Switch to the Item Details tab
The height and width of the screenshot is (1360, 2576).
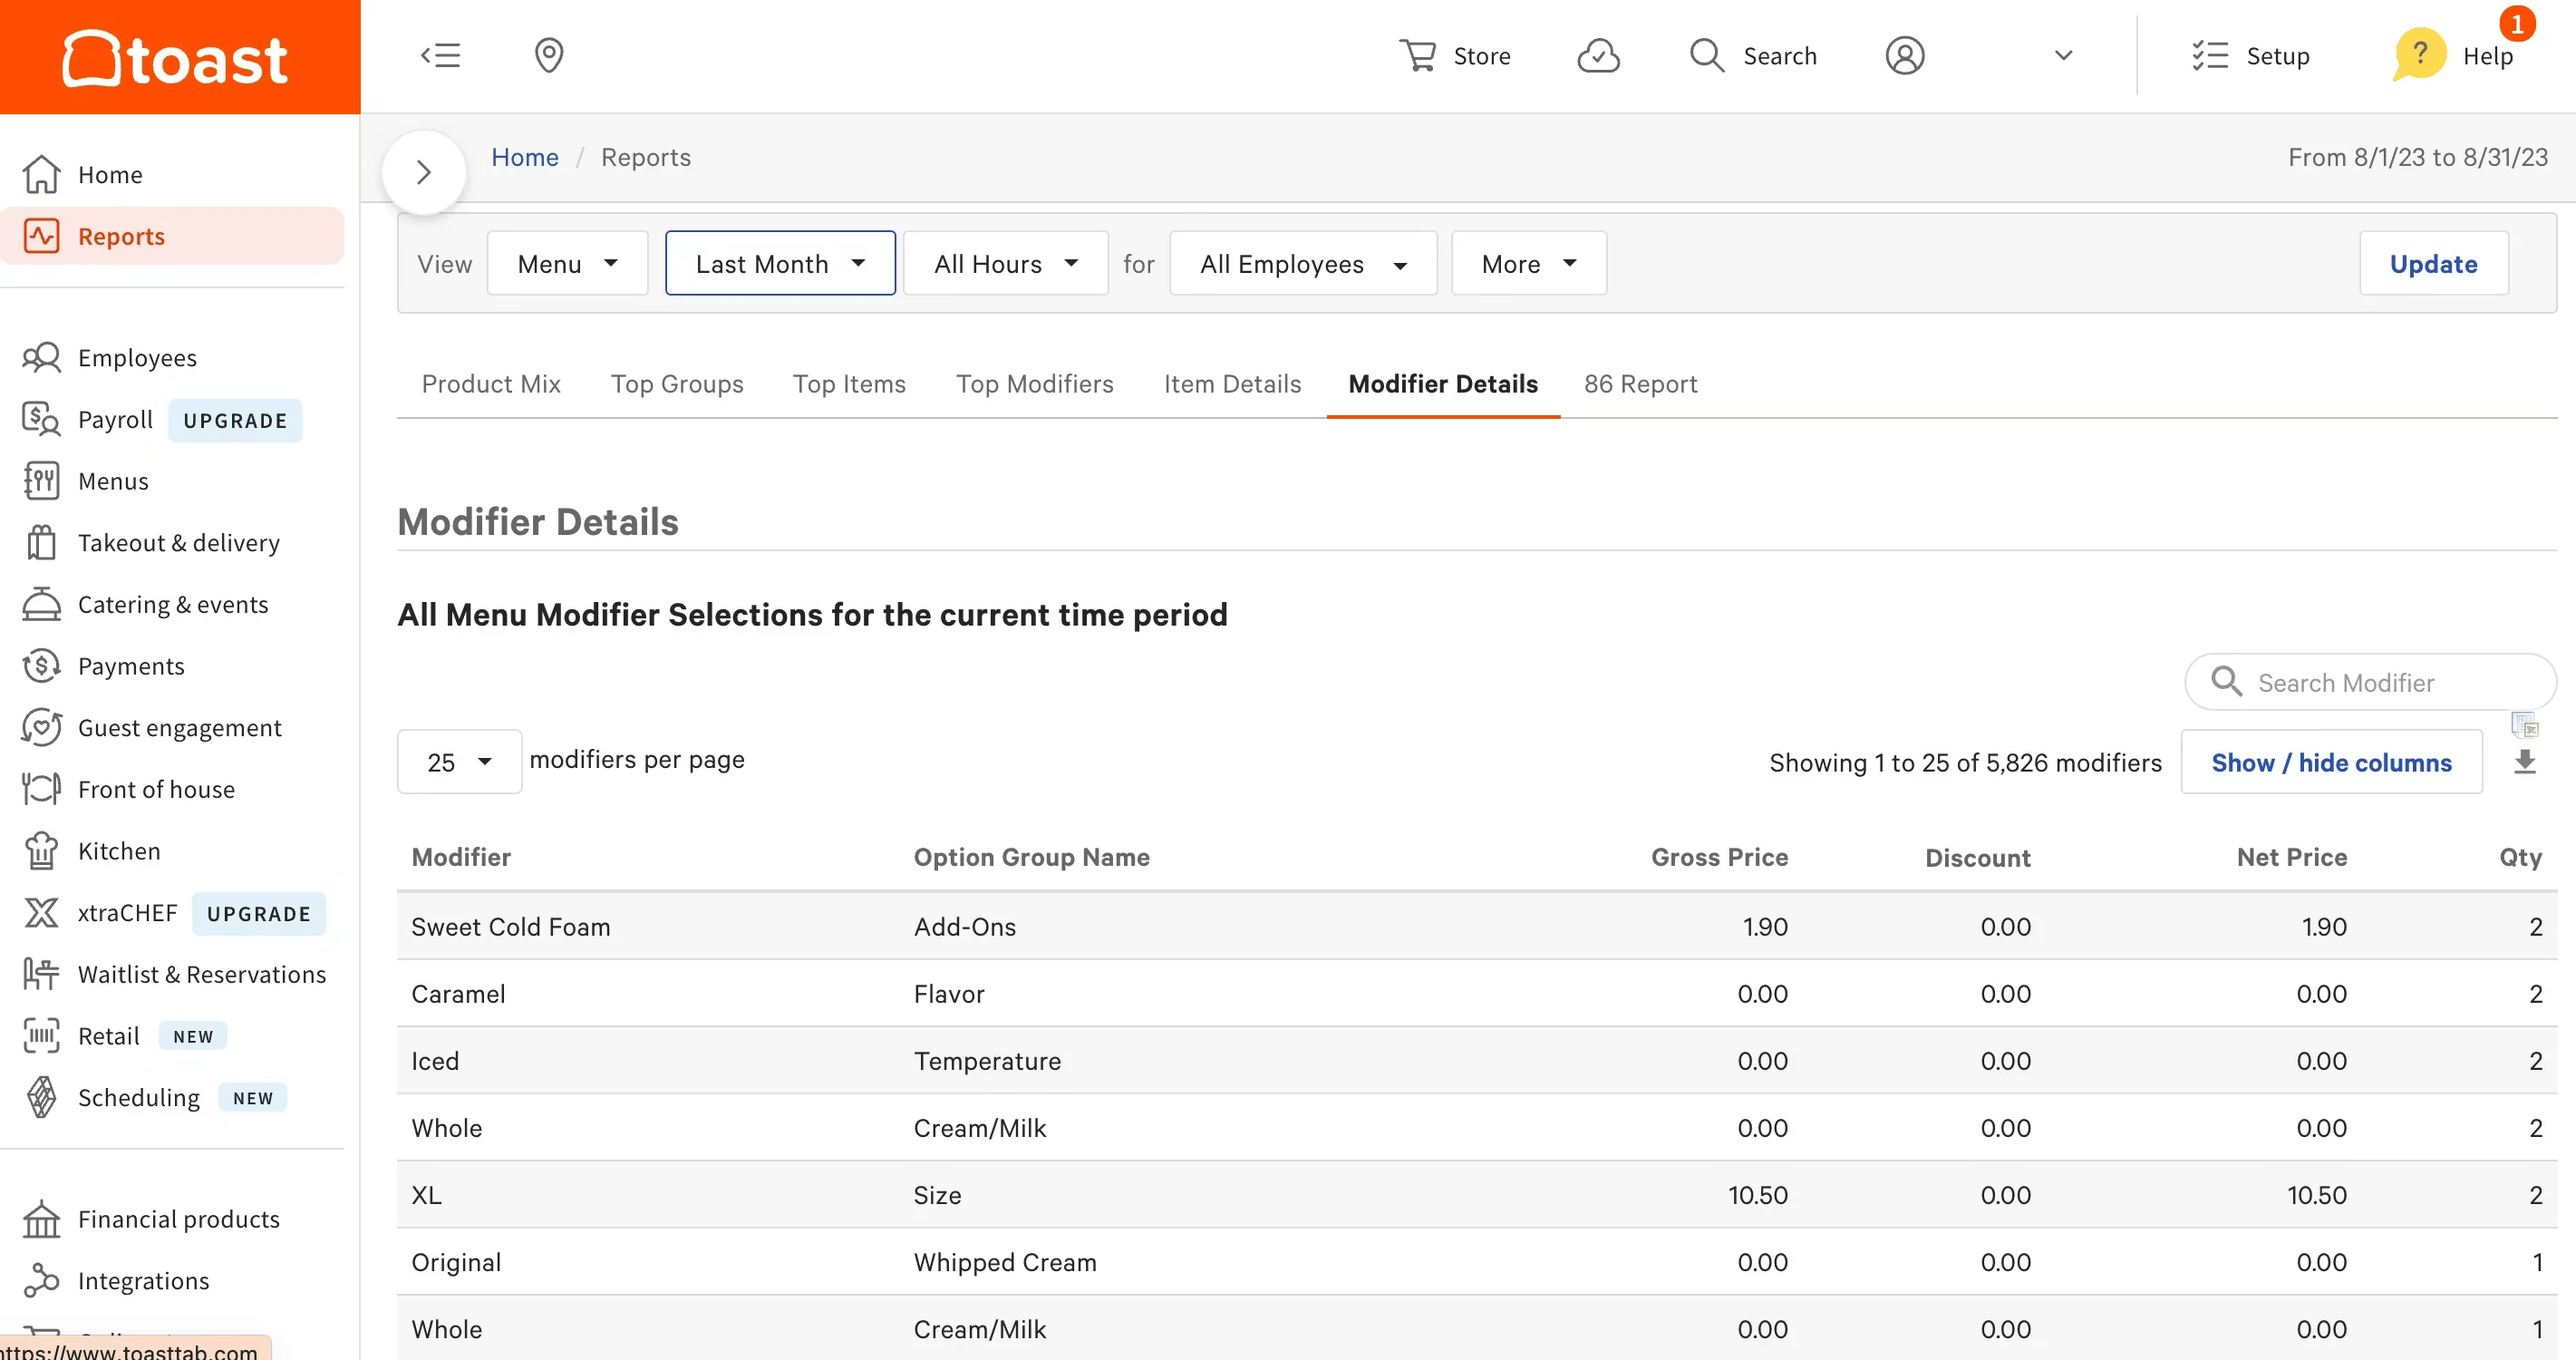1232,384
